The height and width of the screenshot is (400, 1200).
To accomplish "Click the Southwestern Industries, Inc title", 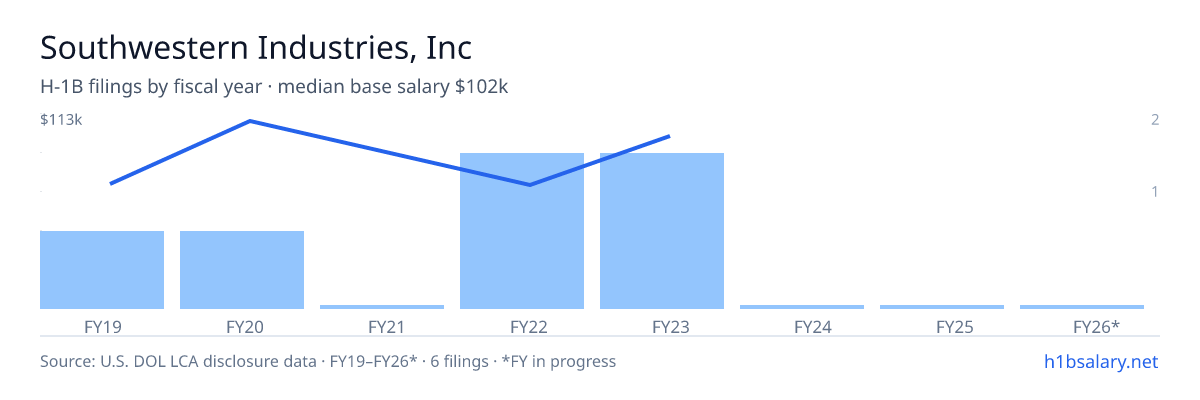I will pyautogui.click(x=255, y=48).
